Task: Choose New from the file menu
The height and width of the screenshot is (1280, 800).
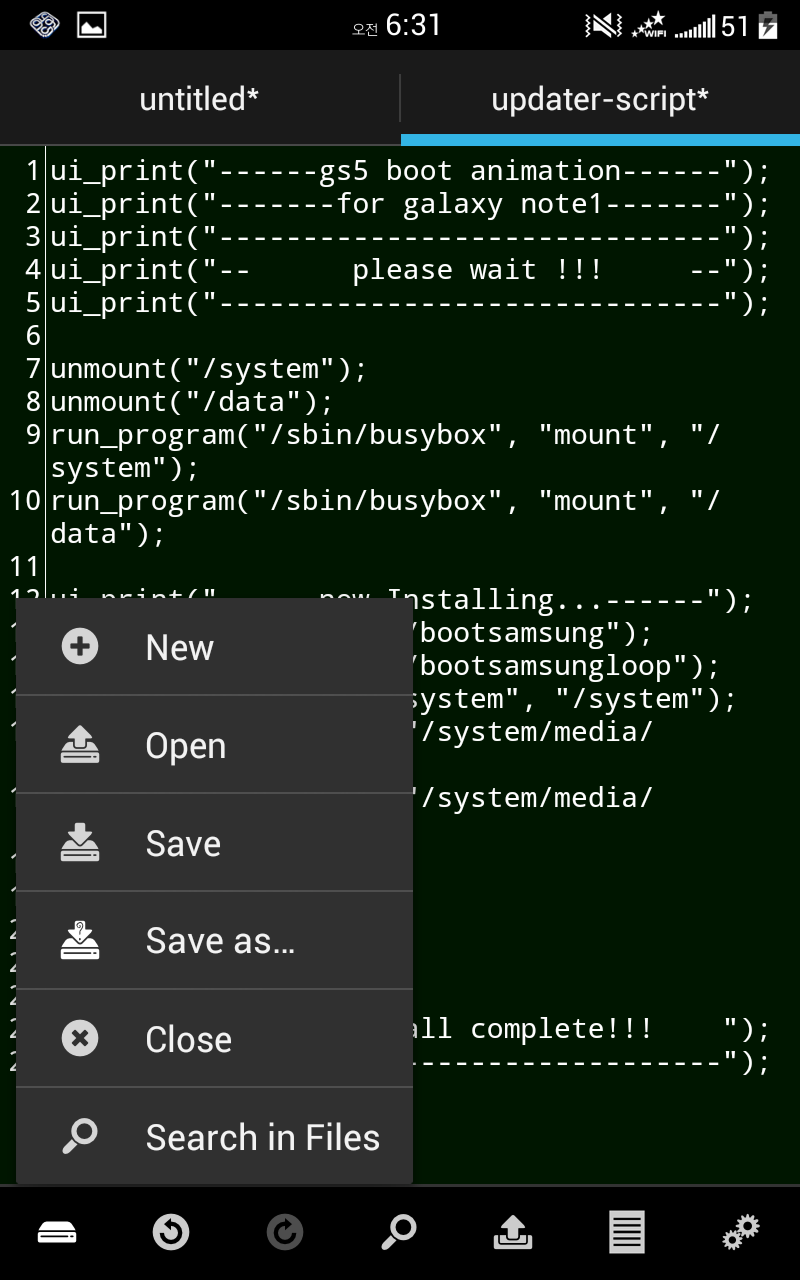Action: tap(180, 647)
